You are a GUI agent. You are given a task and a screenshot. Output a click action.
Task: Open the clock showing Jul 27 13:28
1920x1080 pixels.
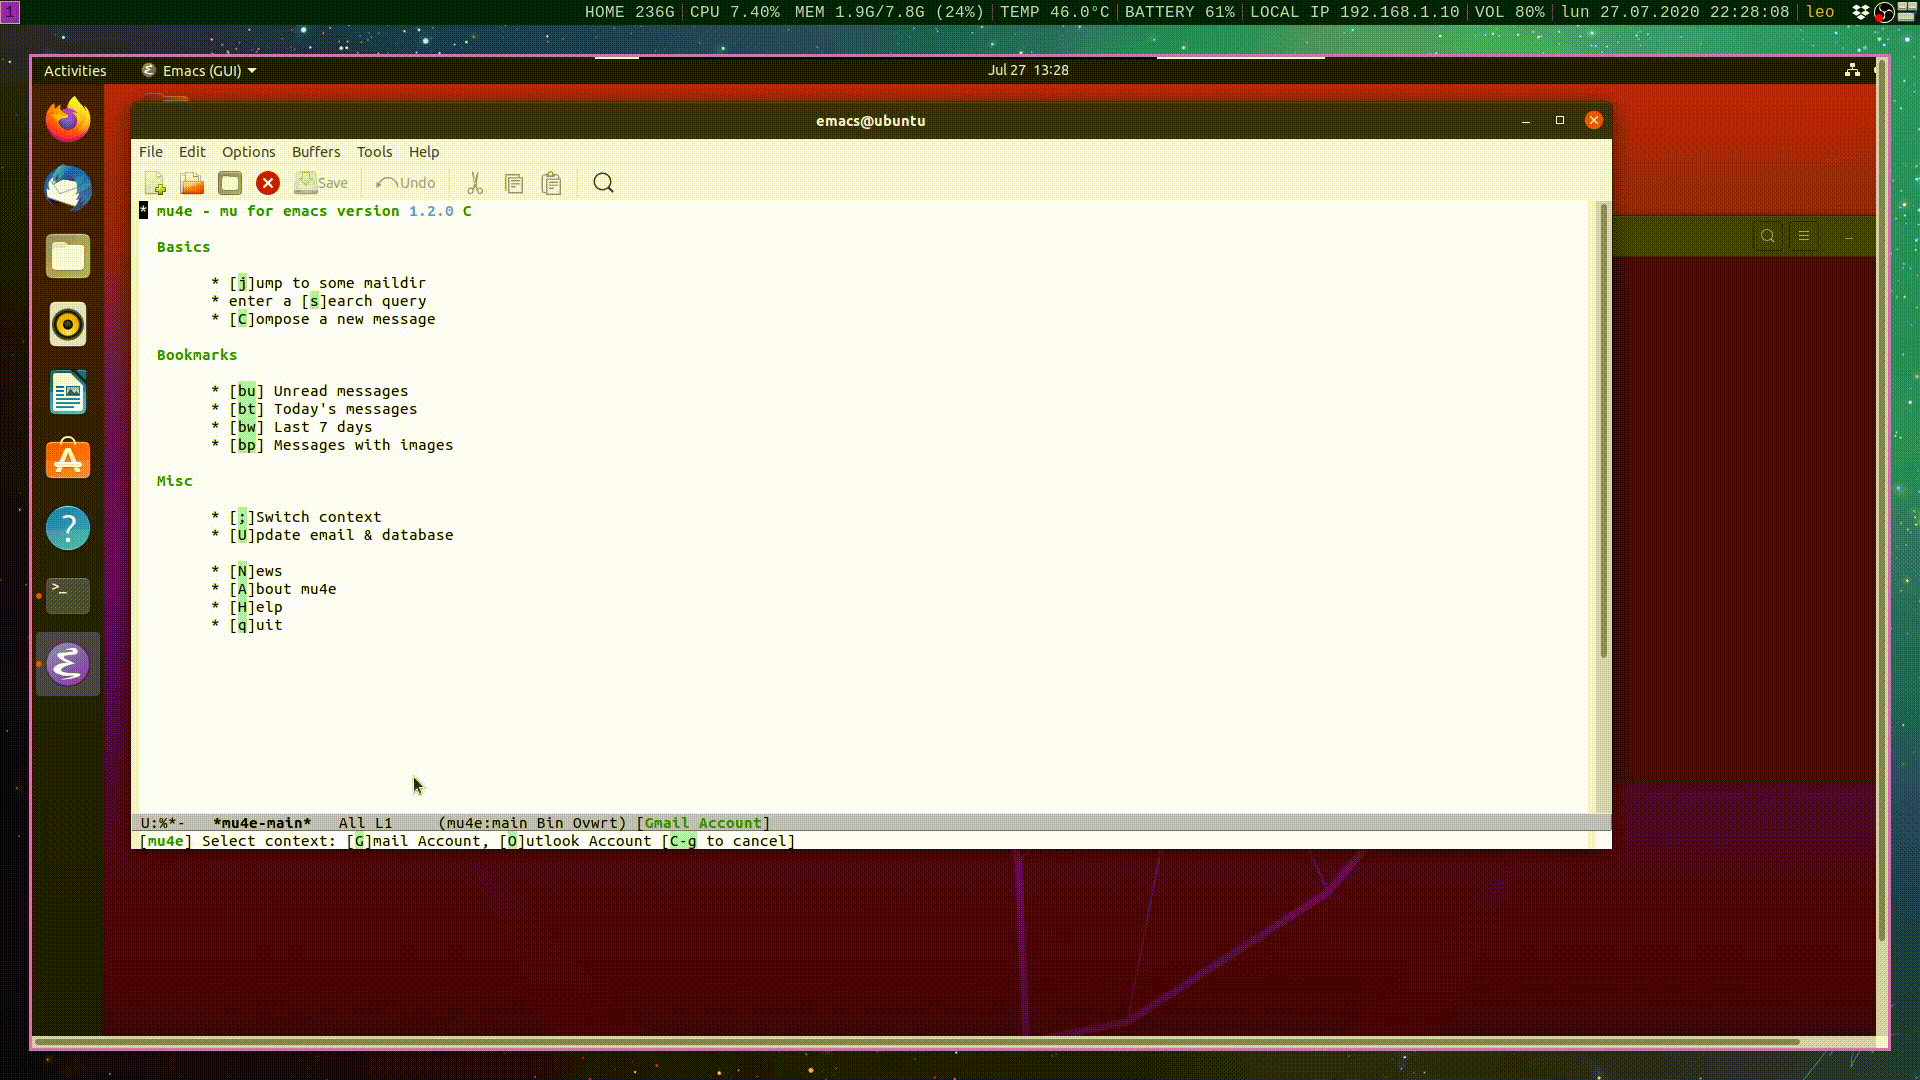[1028, 70]
